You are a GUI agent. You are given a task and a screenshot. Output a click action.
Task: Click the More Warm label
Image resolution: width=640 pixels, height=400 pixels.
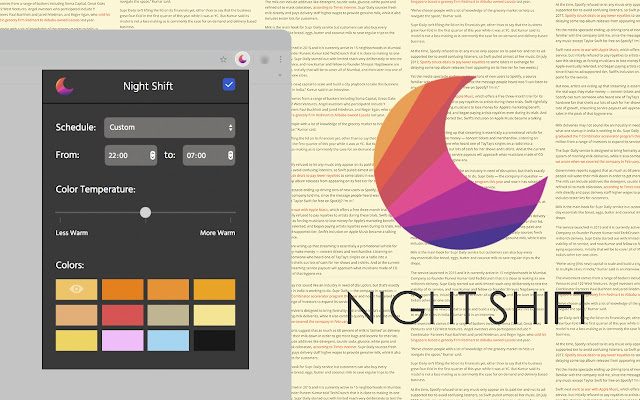(218, 233)
